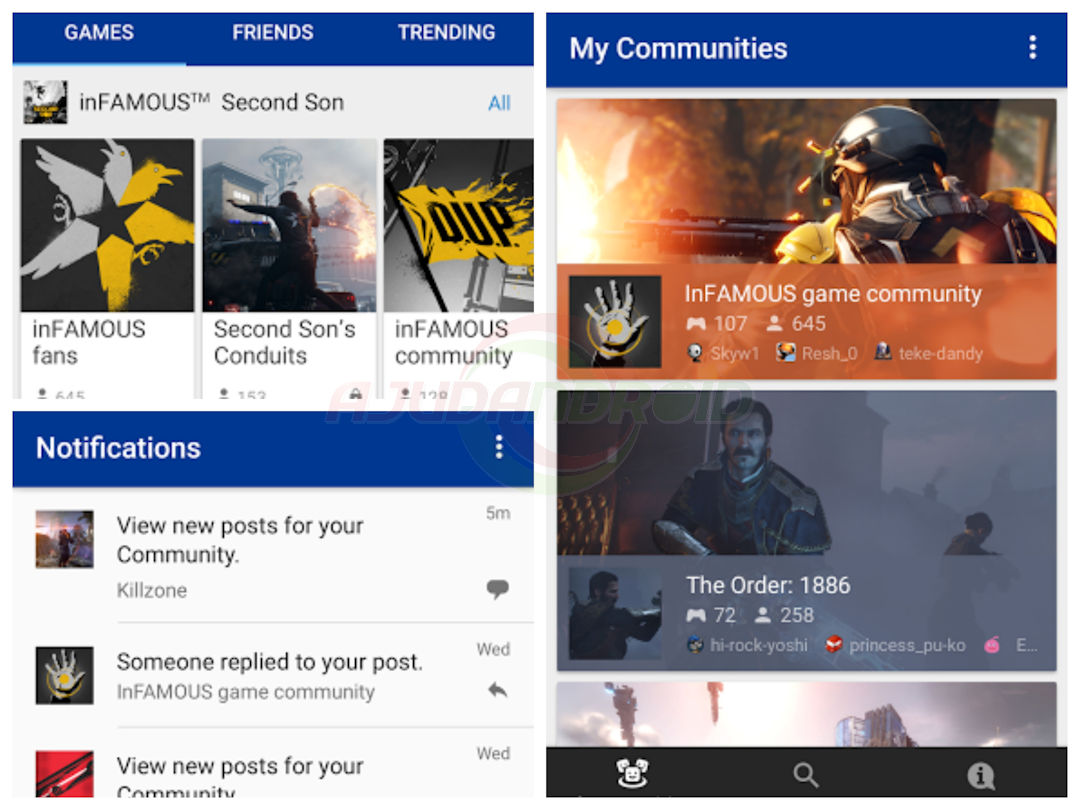The height and width of the screenshot is (810, 1080).
Task: Tap the All link for inFAMOUS Second Son
Action: coord(499,103)
